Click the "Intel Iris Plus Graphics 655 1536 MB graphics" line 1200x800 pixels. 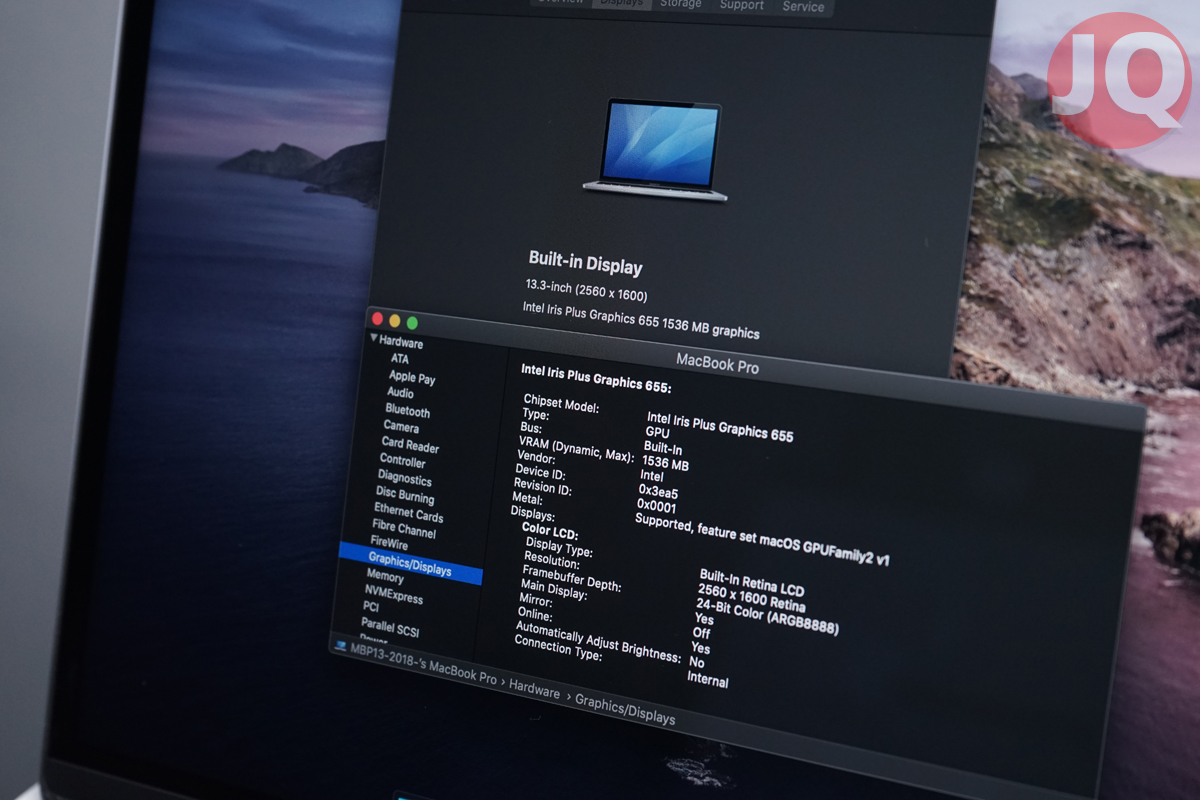641,319
